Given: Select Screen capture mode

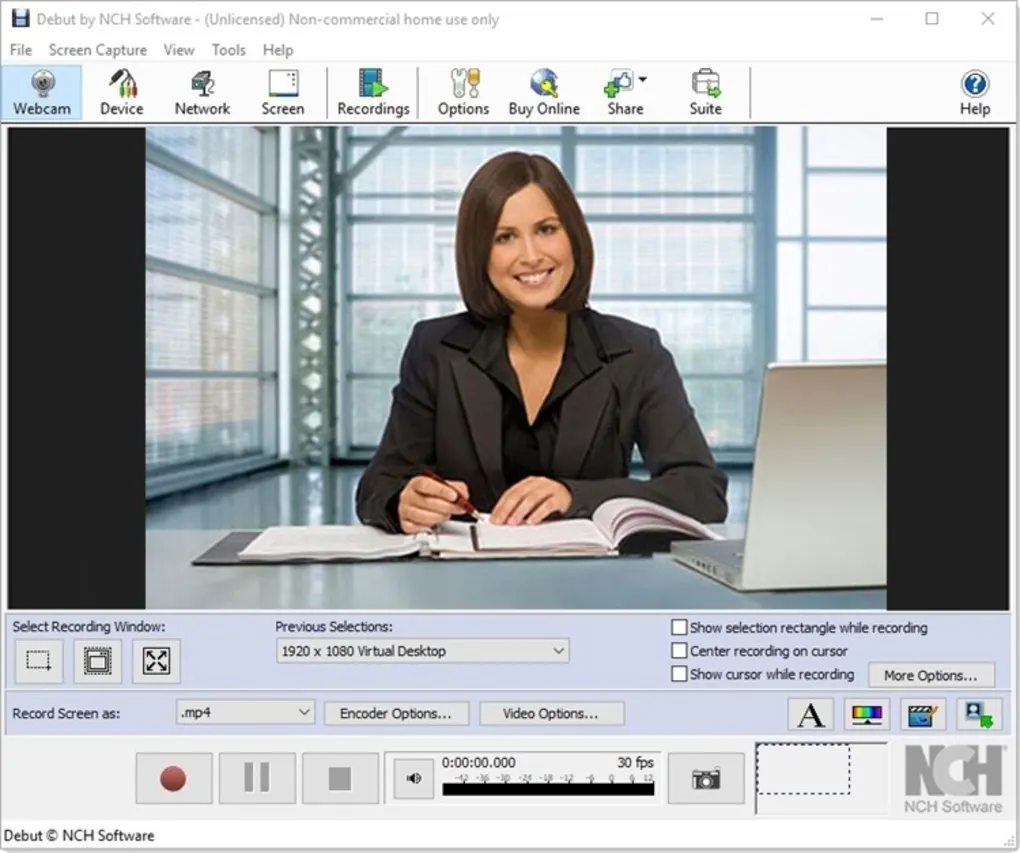Looking at the screenshot, I should click(283, 92).
